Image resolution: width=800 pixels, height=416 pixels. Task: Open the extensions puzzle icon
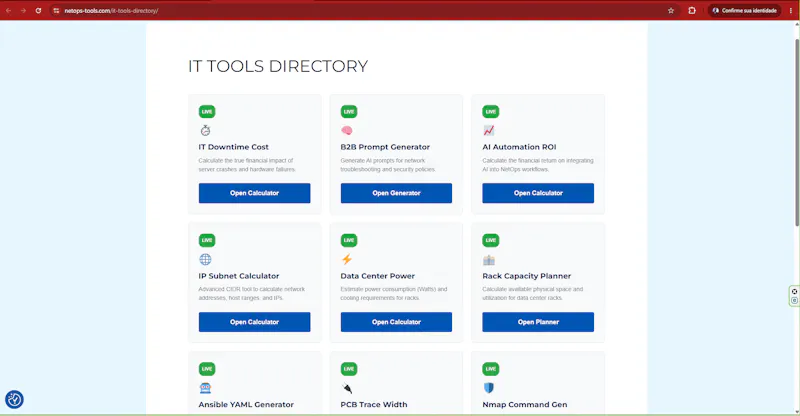click(x=692, y=10)
